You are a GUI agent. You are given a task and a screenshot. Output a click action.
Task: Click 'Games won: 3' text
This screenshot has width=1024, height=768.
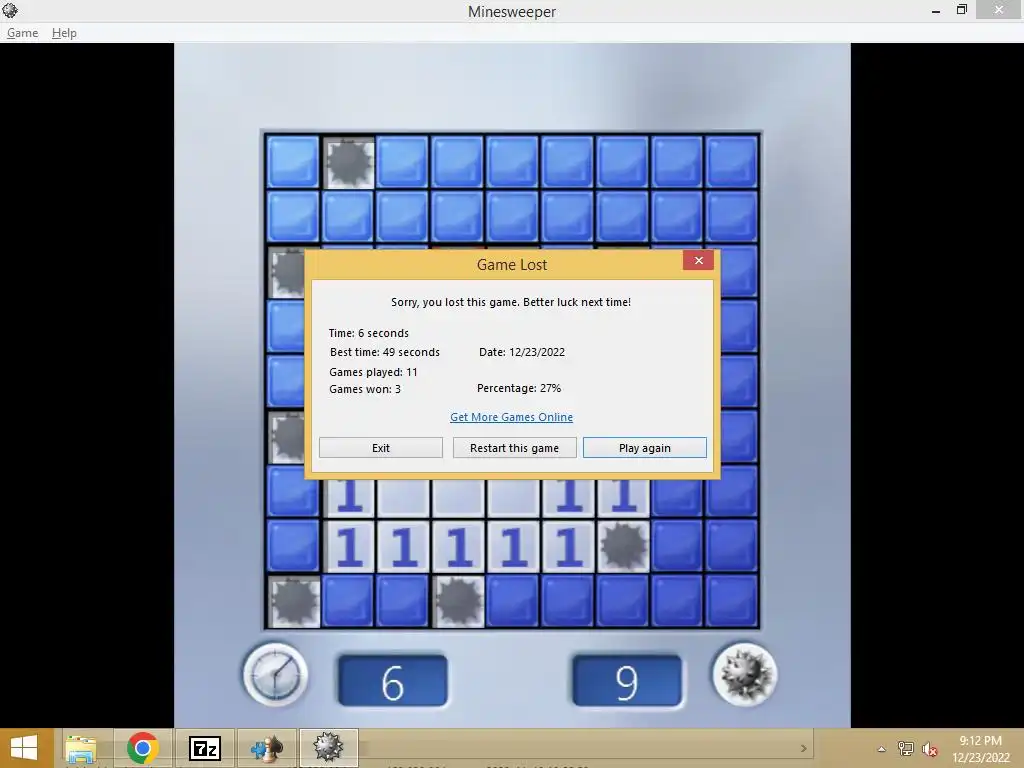pos(364,389)
